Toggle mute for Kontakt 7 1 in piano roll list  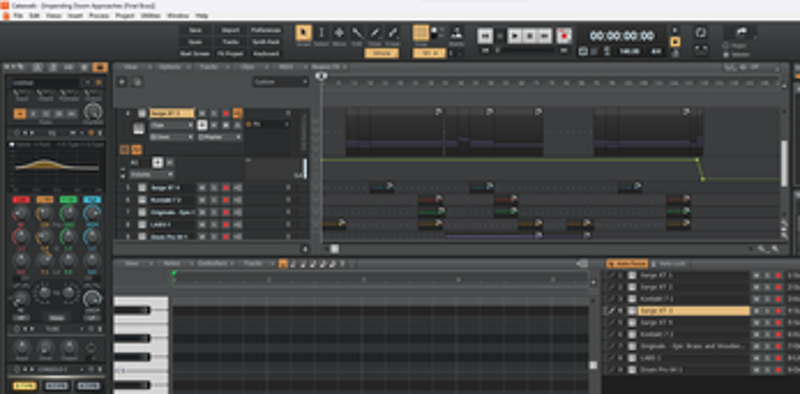pos(756,299)
